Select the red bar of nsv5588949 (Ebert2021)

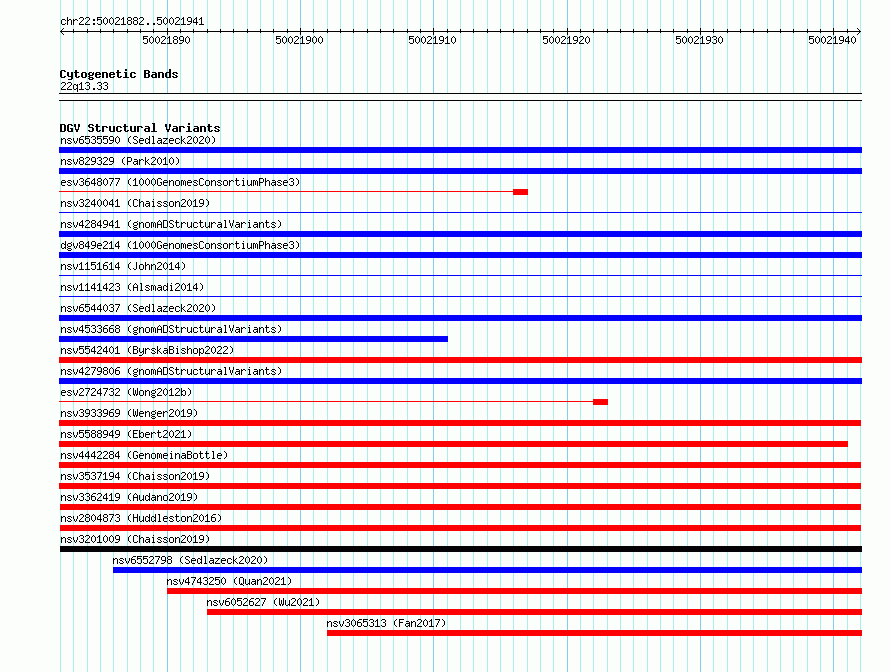454,444
